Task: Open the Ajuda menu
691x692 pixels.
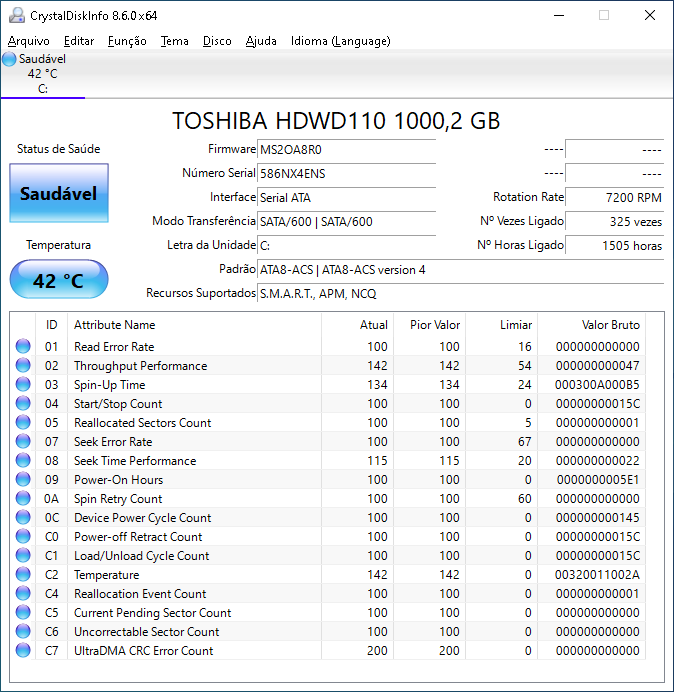Action: [x=261, y=41]
